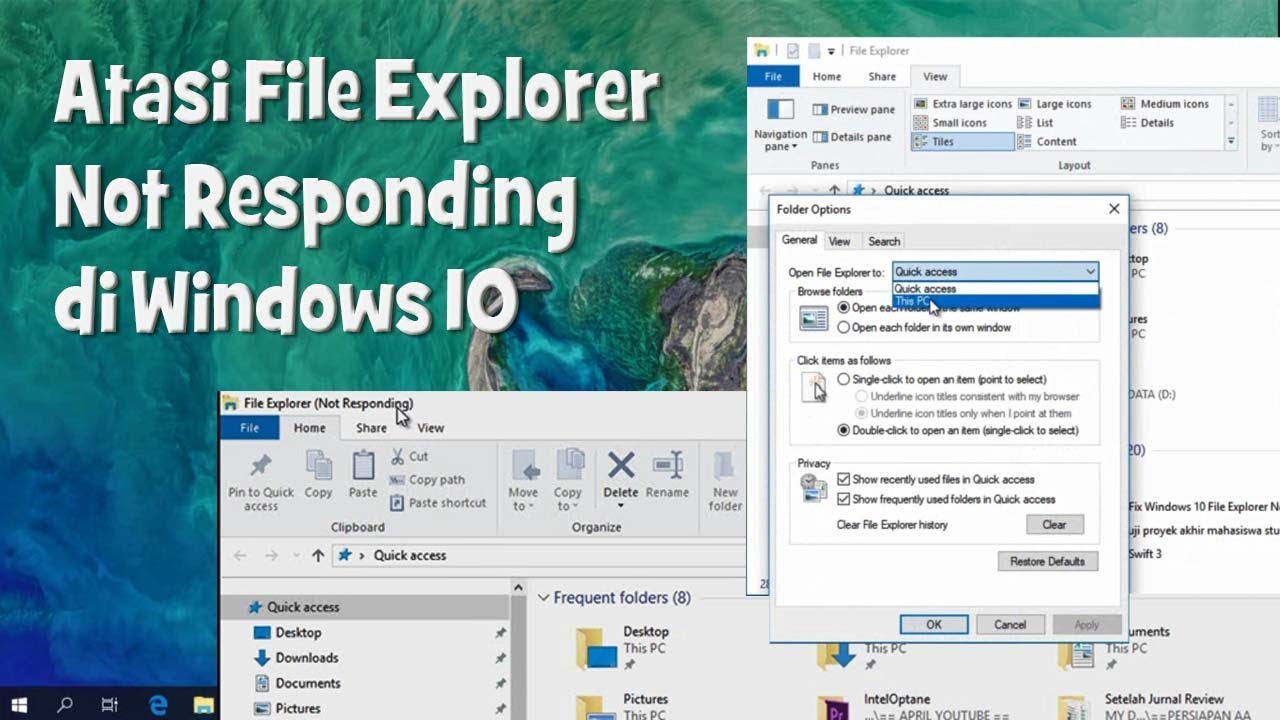This screenshot has width=1280, height=720.
Task: Open Delete button dropdown arrow
Action: [x=621, y=505]
